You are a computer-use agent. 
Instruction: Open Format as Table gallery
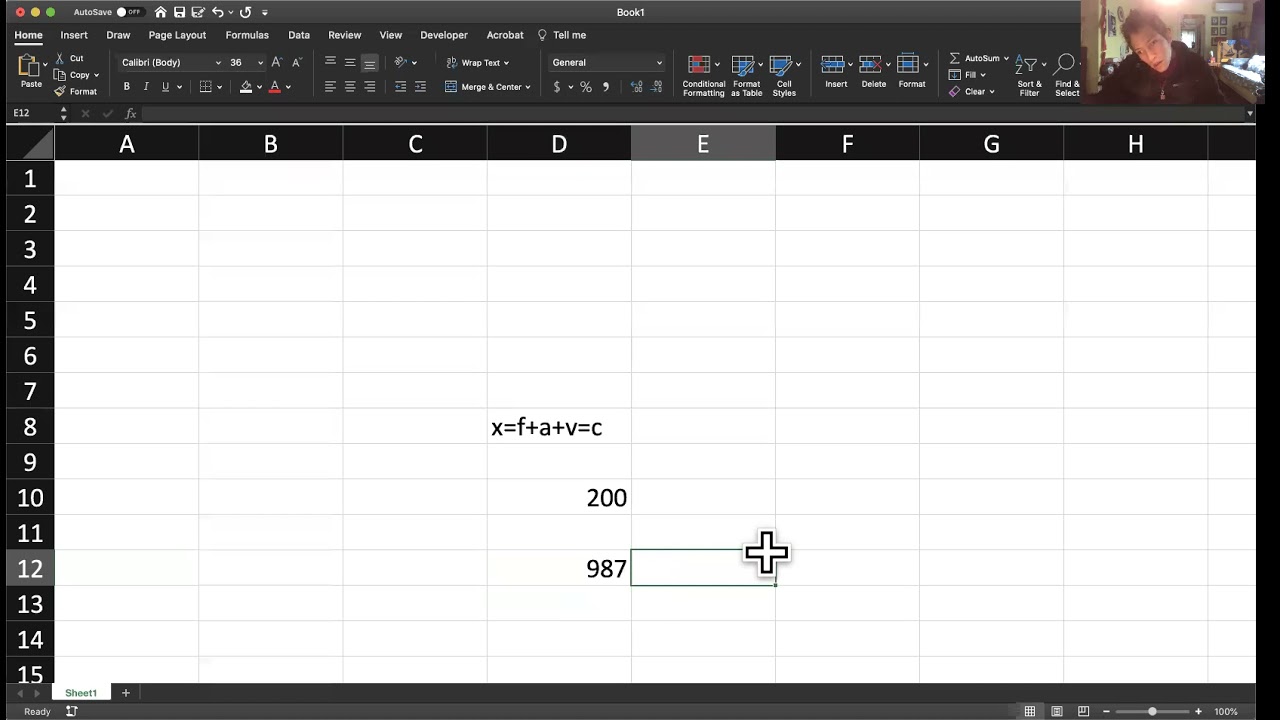pyautogui.click(x=746, y=75)
